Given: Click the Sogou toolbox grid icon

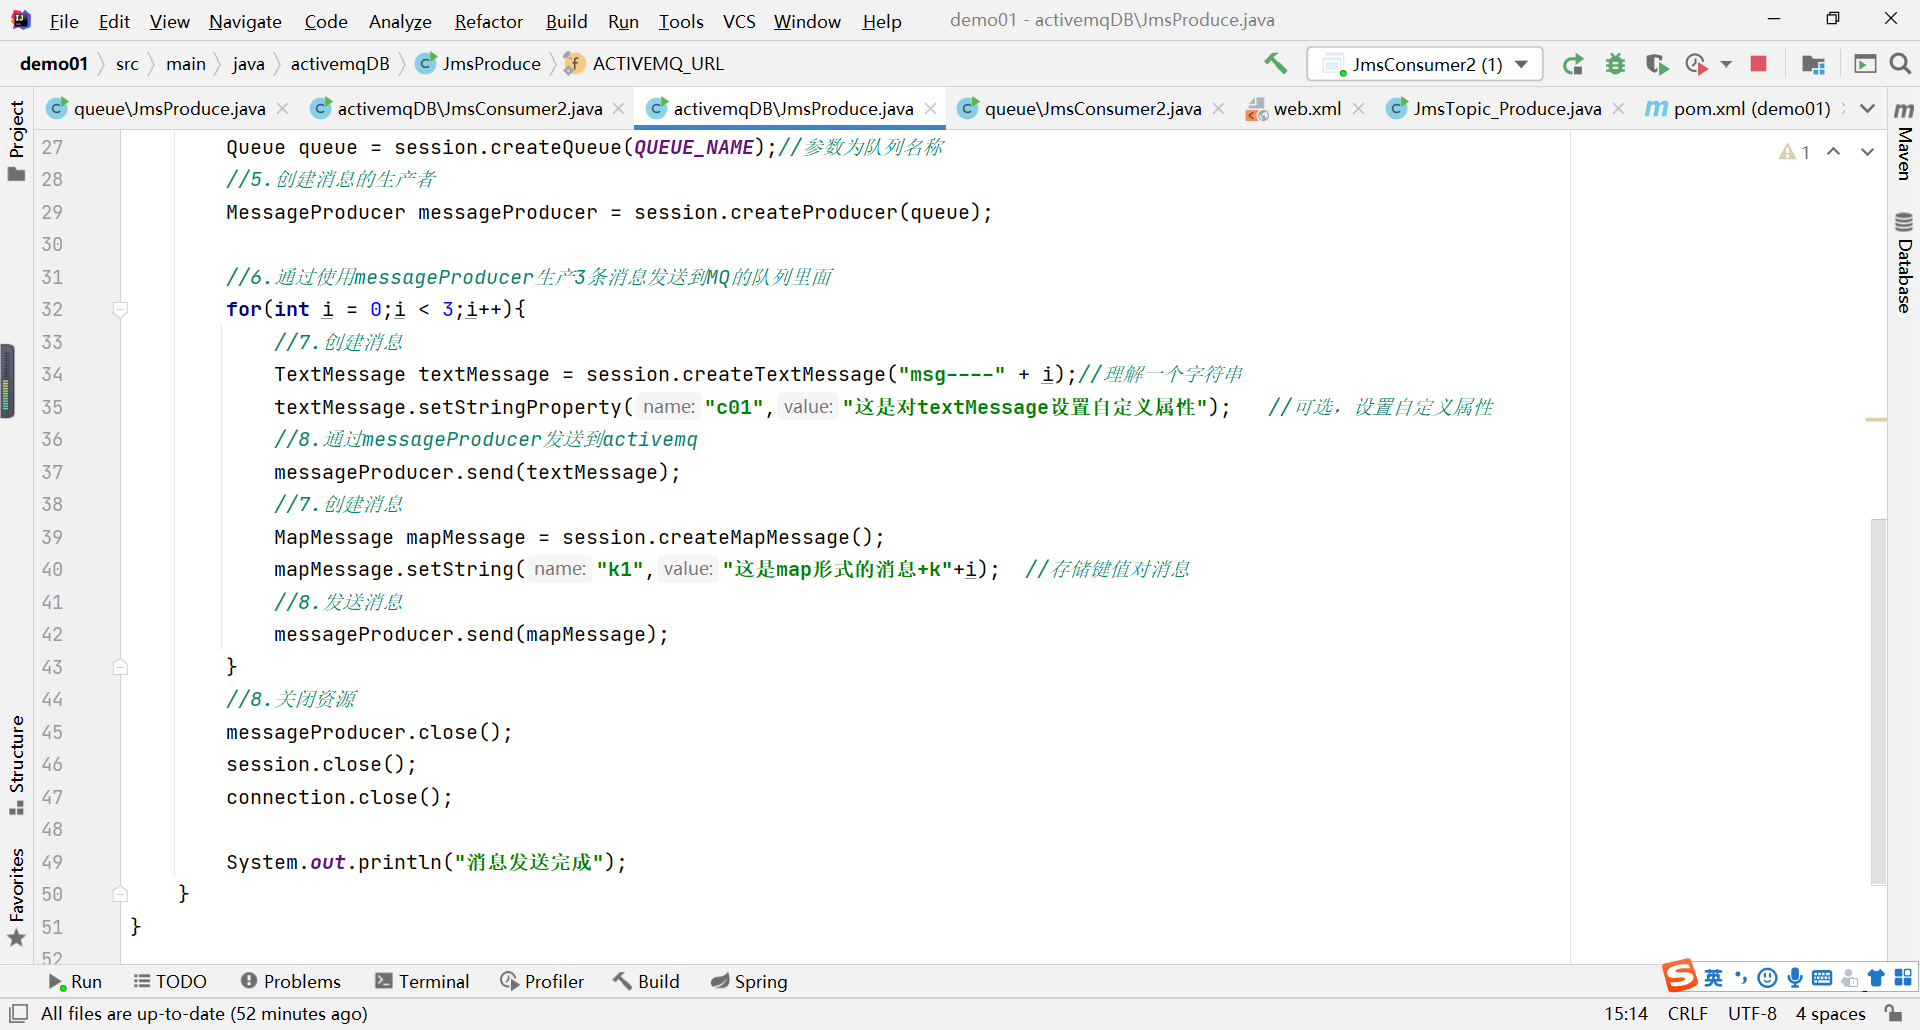Looking at the screenshot, I should point(1903,978).
